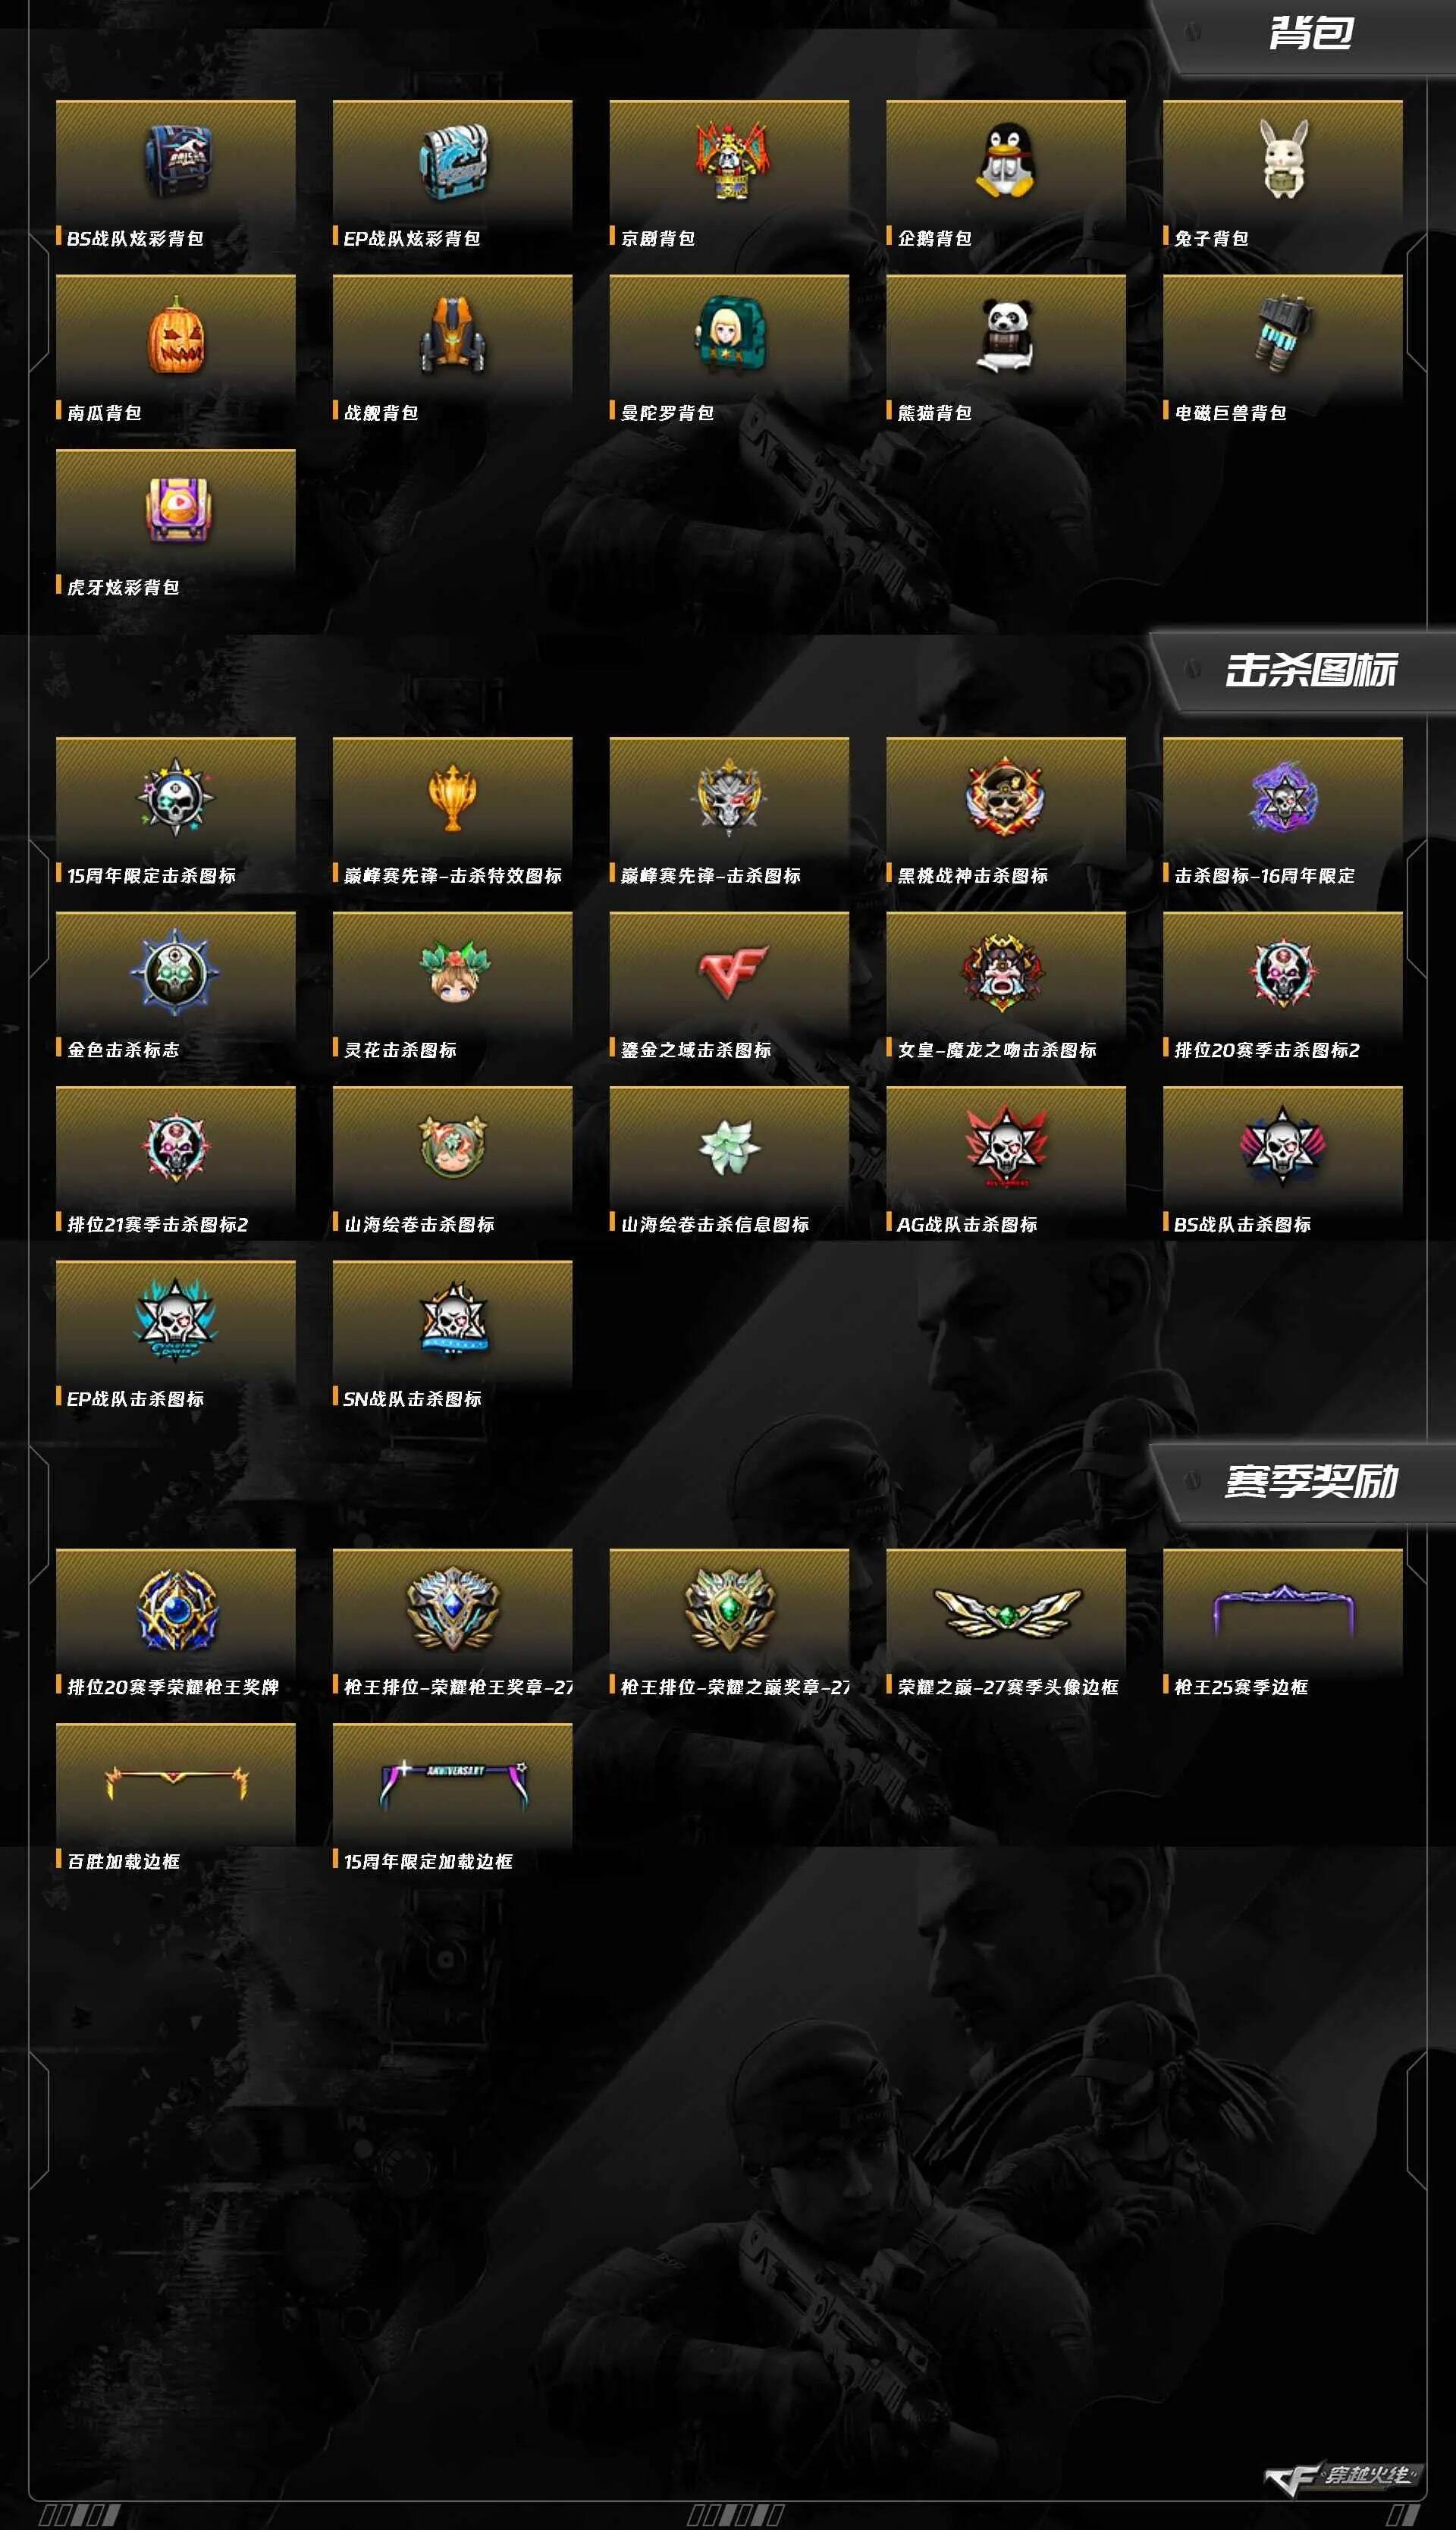The image size is (1456, 2530).
Task: Open the 赛季奖励 section header
Action: [1311, 1481]
